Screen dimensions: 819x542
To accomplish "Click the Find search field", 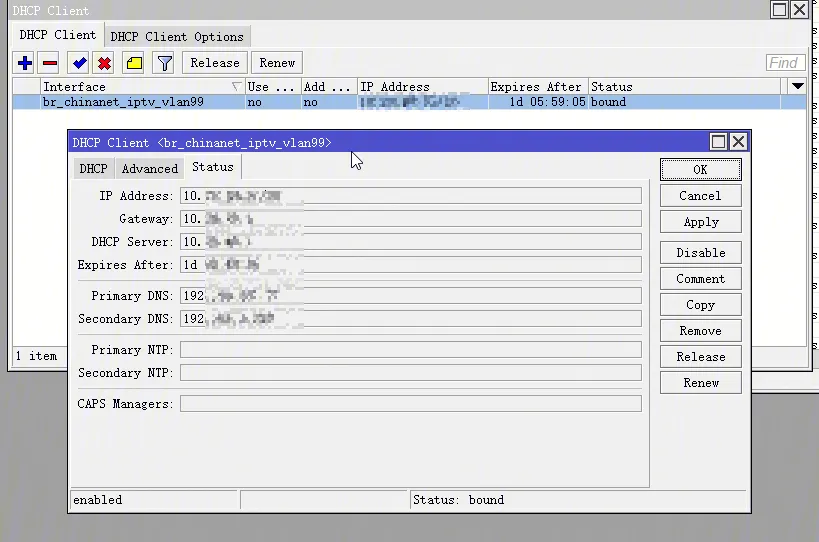I will tap(784, 63).
